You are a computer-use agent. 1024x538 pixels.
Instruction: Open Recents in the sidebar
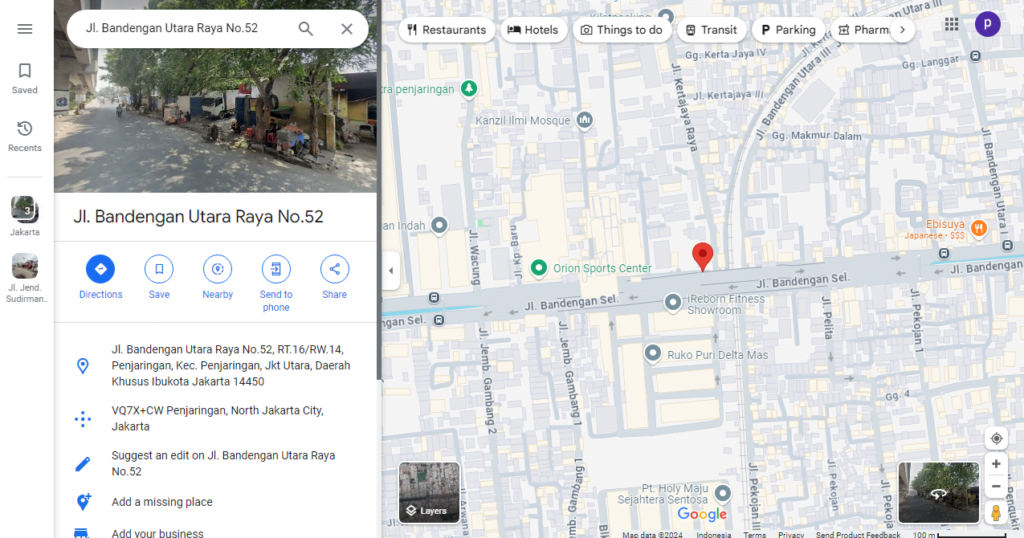[25, 136]
